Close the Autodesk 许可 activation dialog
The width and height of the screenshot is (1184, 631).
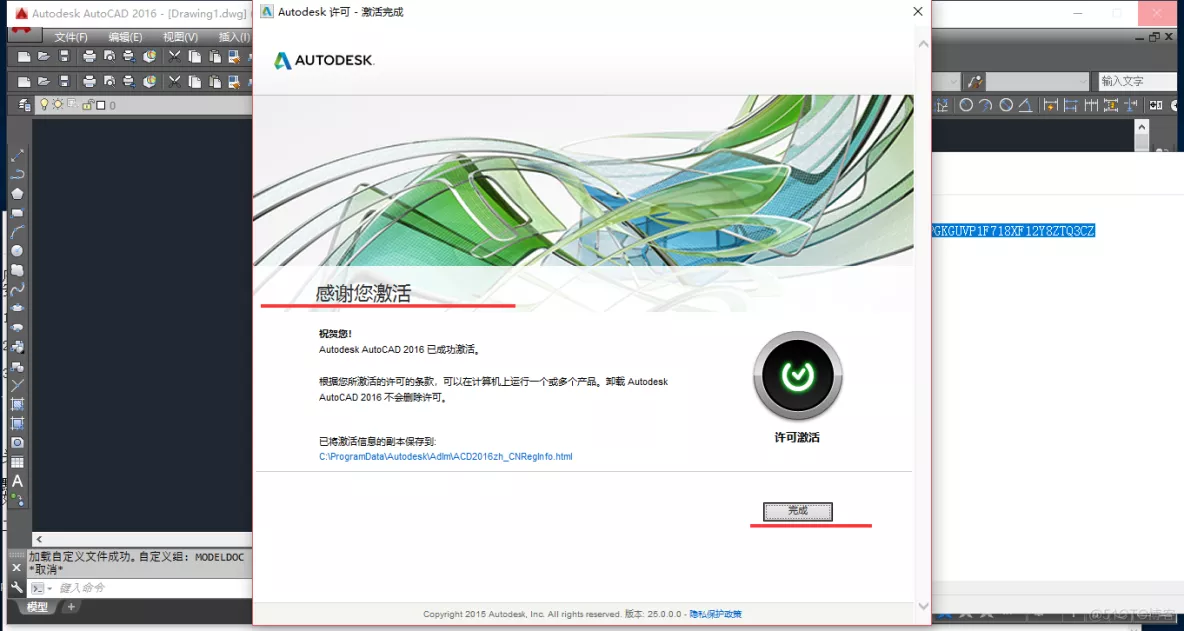[917, 11]
